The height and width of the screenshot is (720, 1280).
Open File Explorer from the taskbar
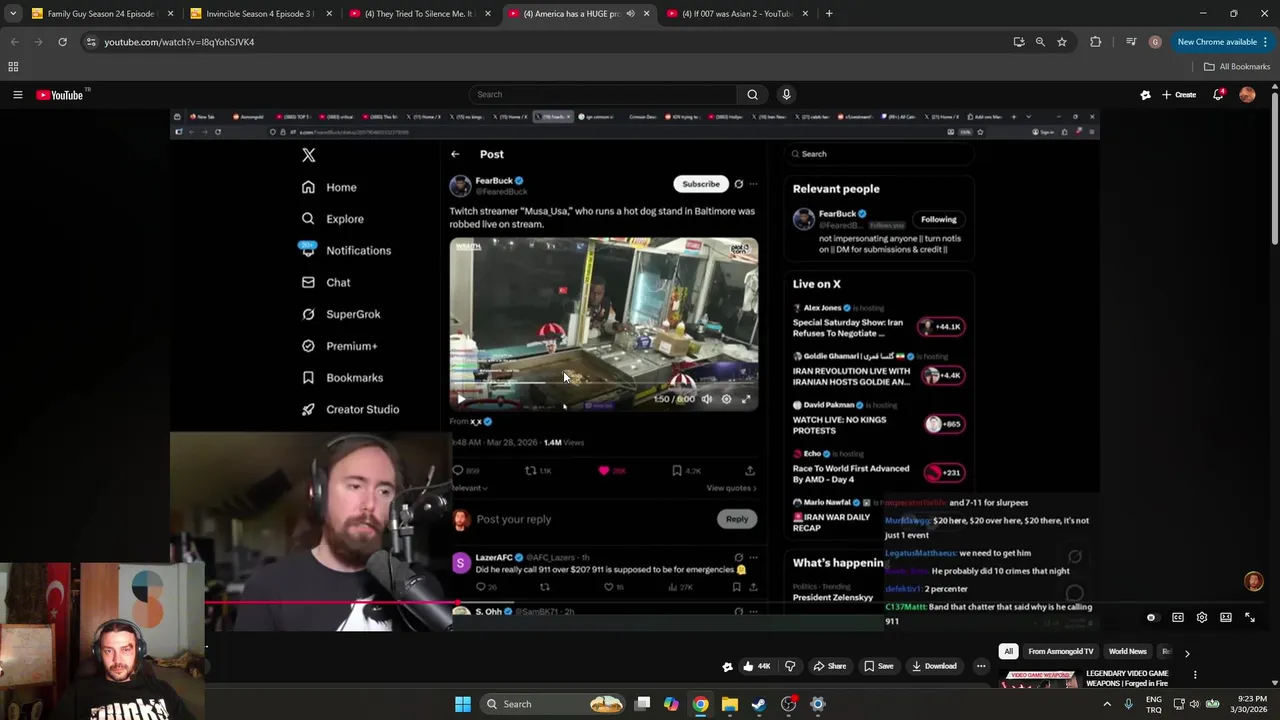click(730, 704)
